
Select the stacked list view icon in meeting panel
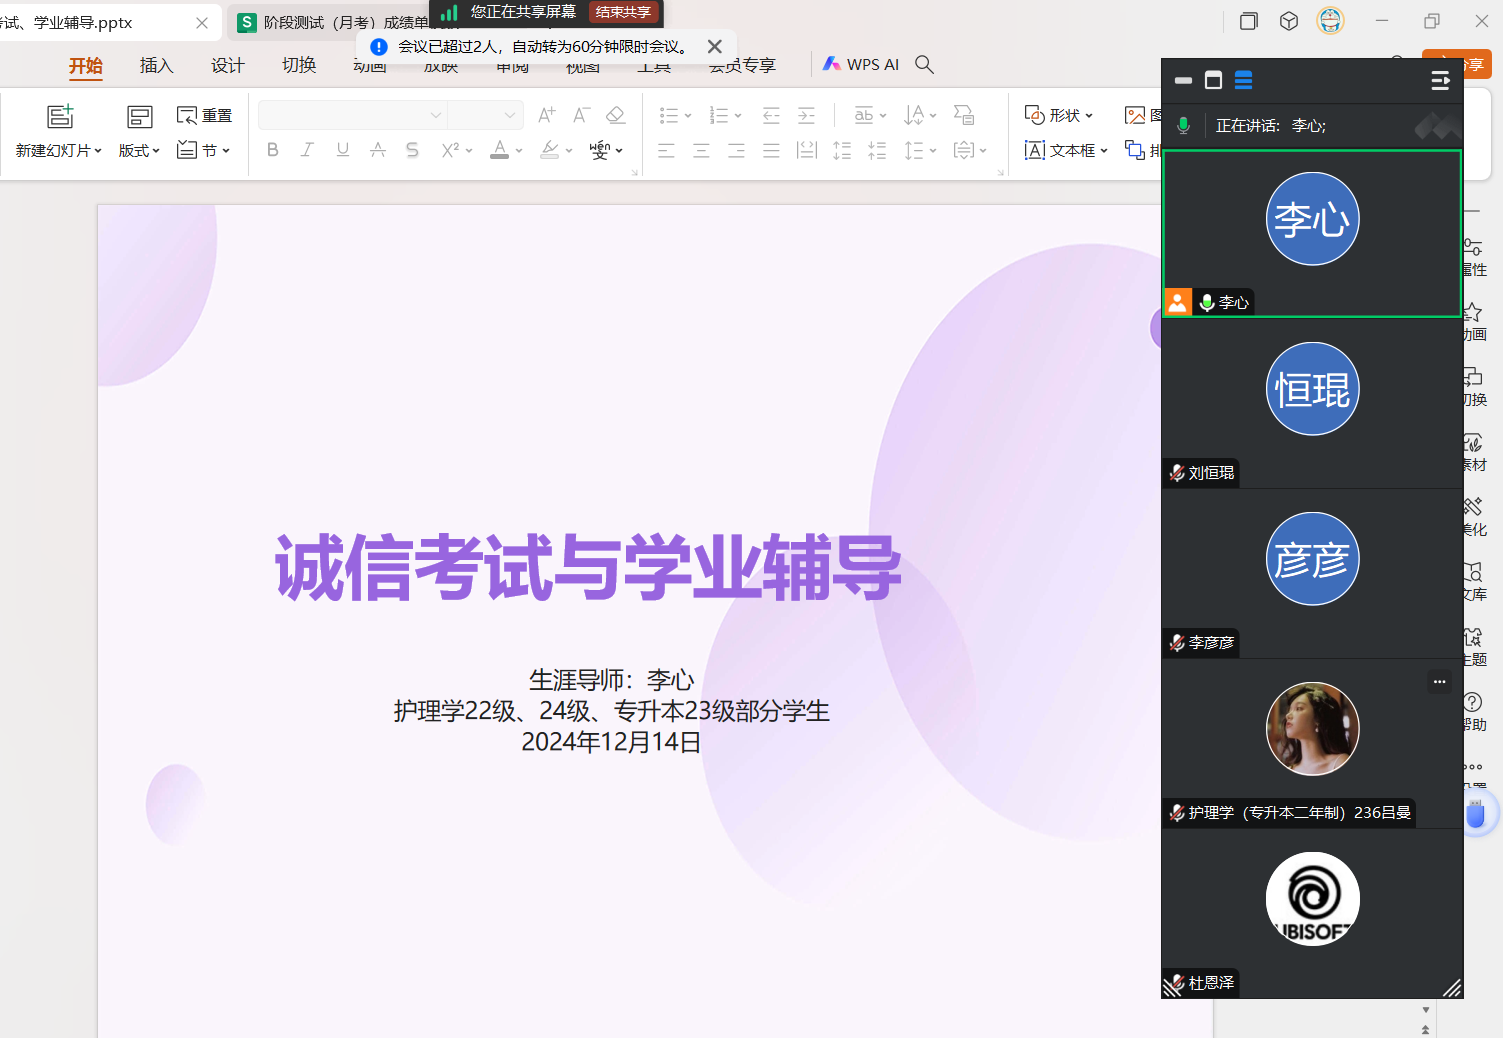click(1243, 81)
